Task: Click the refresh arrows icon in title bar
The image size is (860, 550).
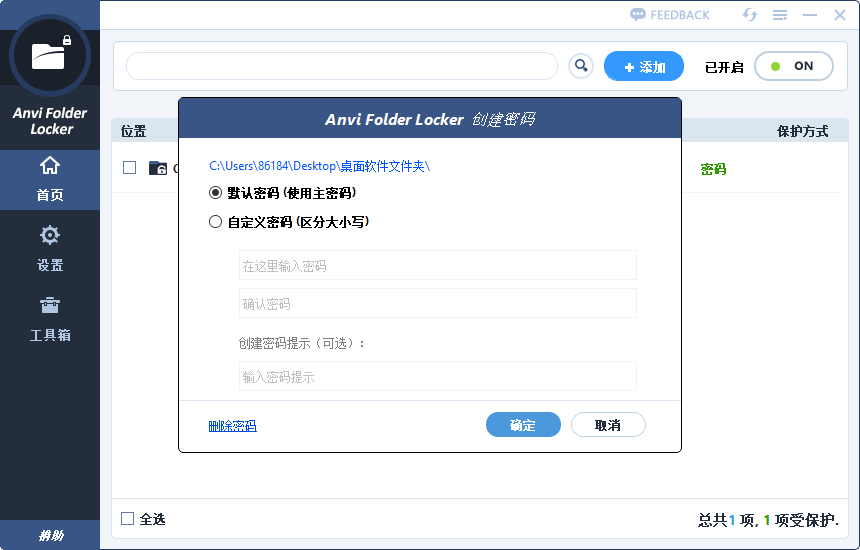Action: 750,15
